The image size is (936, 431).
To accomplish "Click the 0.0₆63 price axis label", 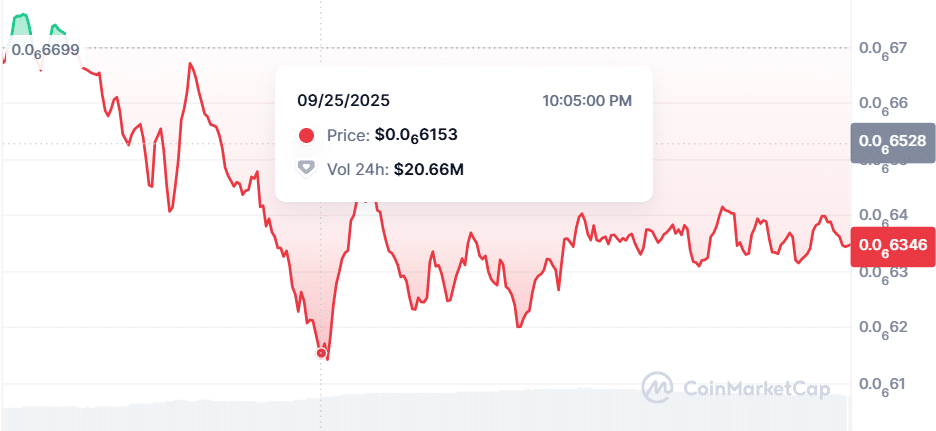I will [882, 272].
